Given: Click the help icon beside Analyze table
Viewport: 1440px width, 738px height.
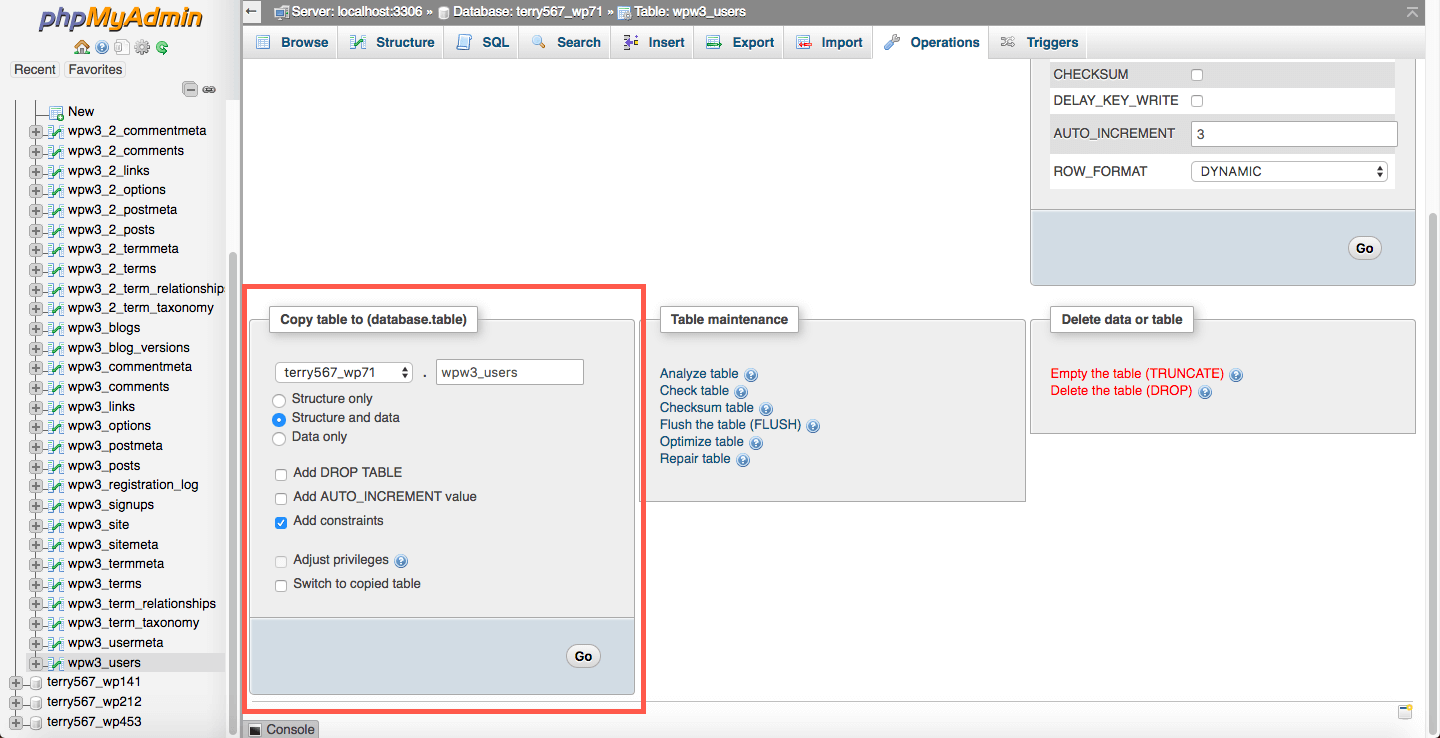Looking at the screenshot, I should [x=751, y=375].
